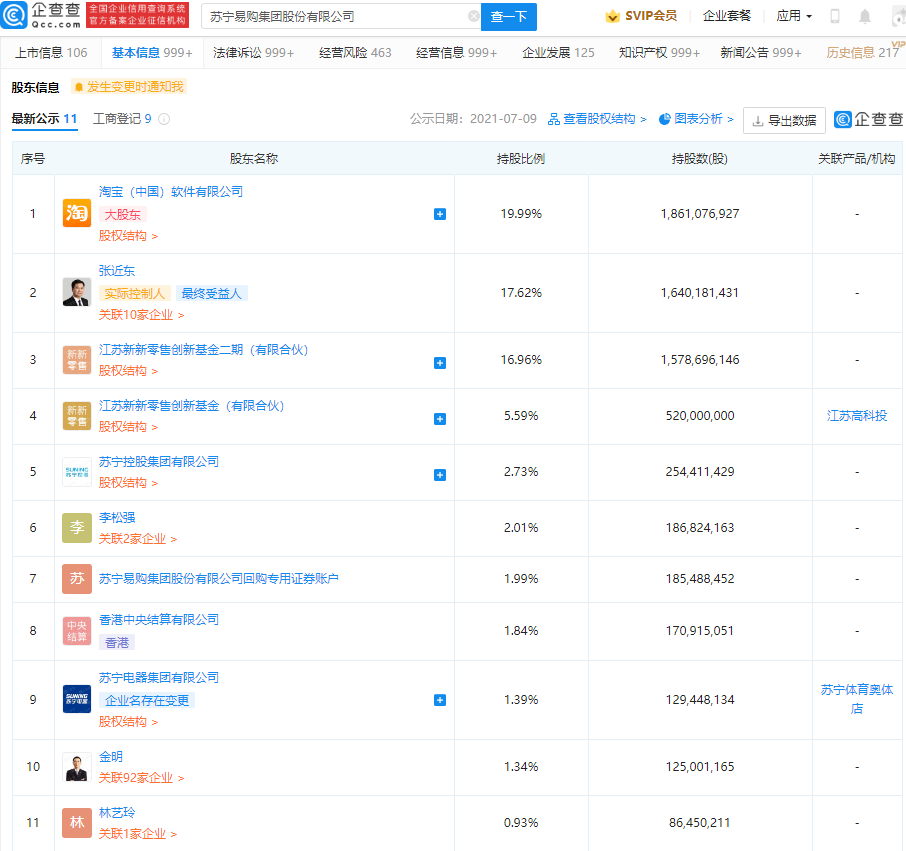Click the SVIP会员 crown icon
Viewport: 906px width, 851px height.
612,16
